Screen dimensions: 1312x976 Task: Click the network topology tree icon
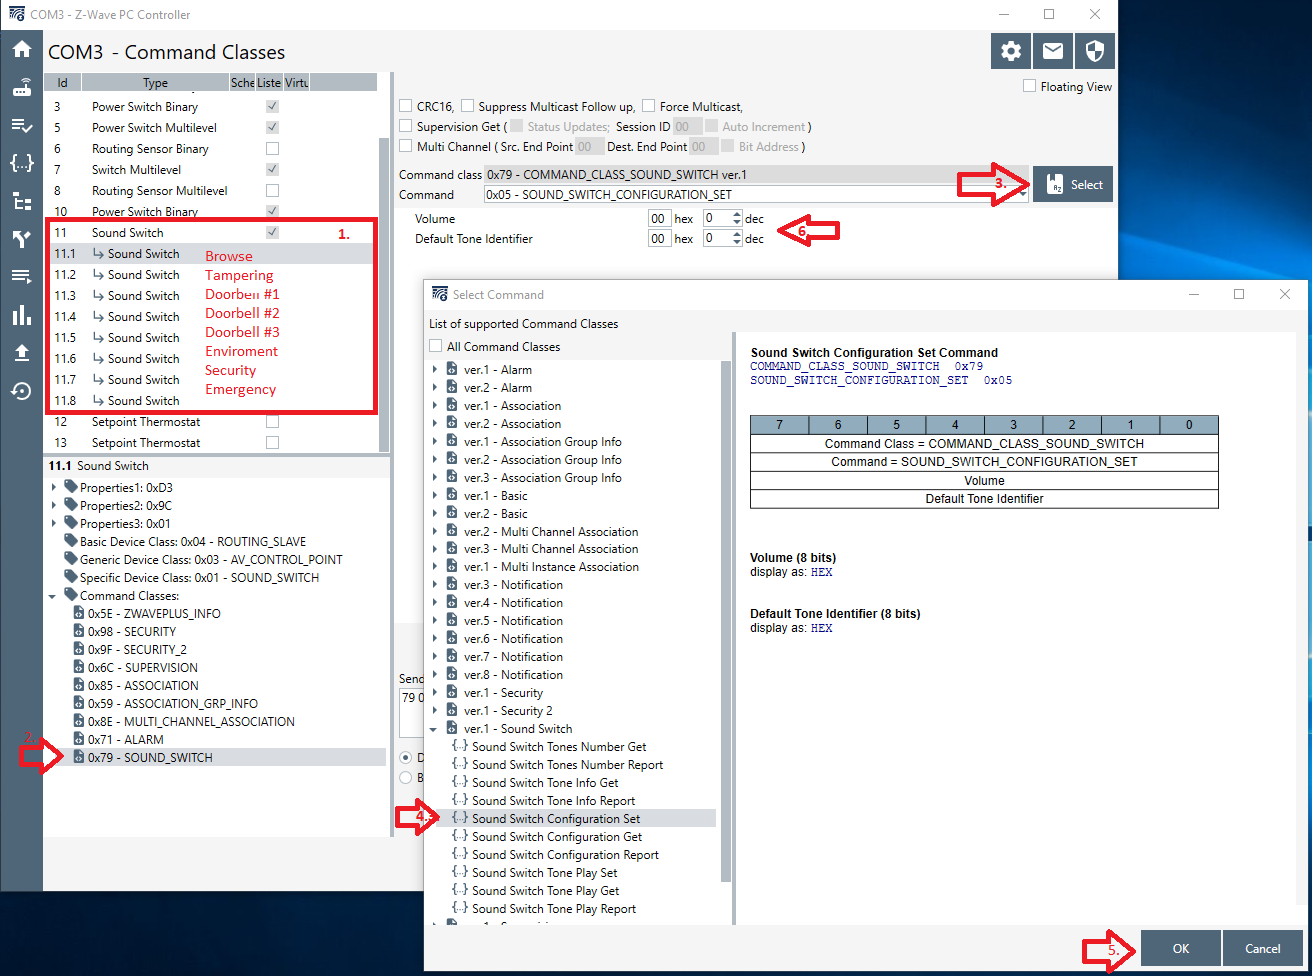tap(21, 201)
